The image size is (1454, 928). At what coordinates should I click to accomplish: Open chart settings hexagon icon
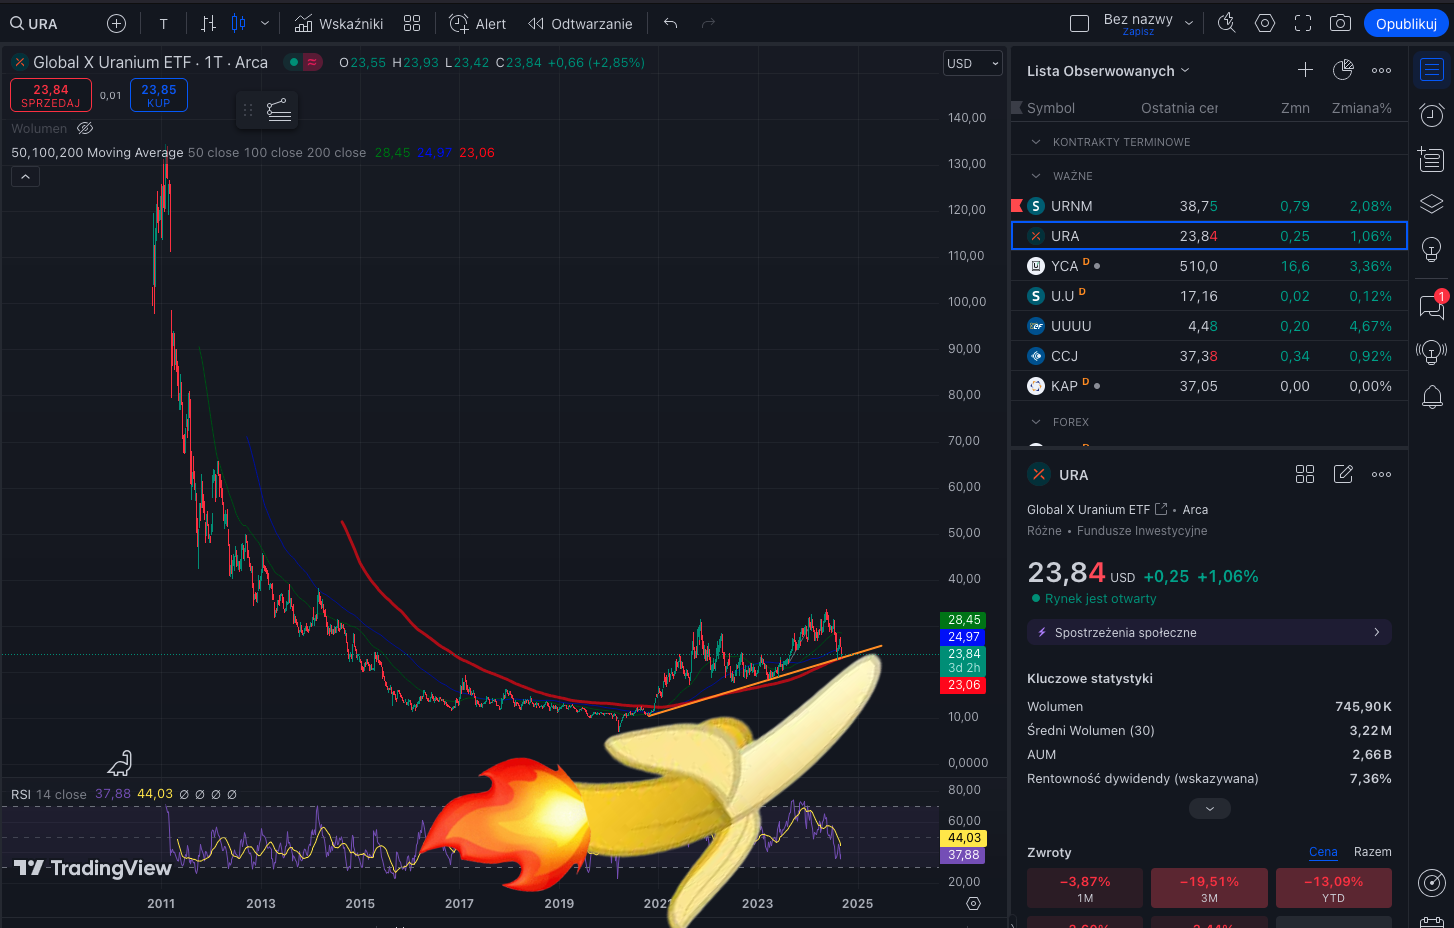click(1265, 23)
